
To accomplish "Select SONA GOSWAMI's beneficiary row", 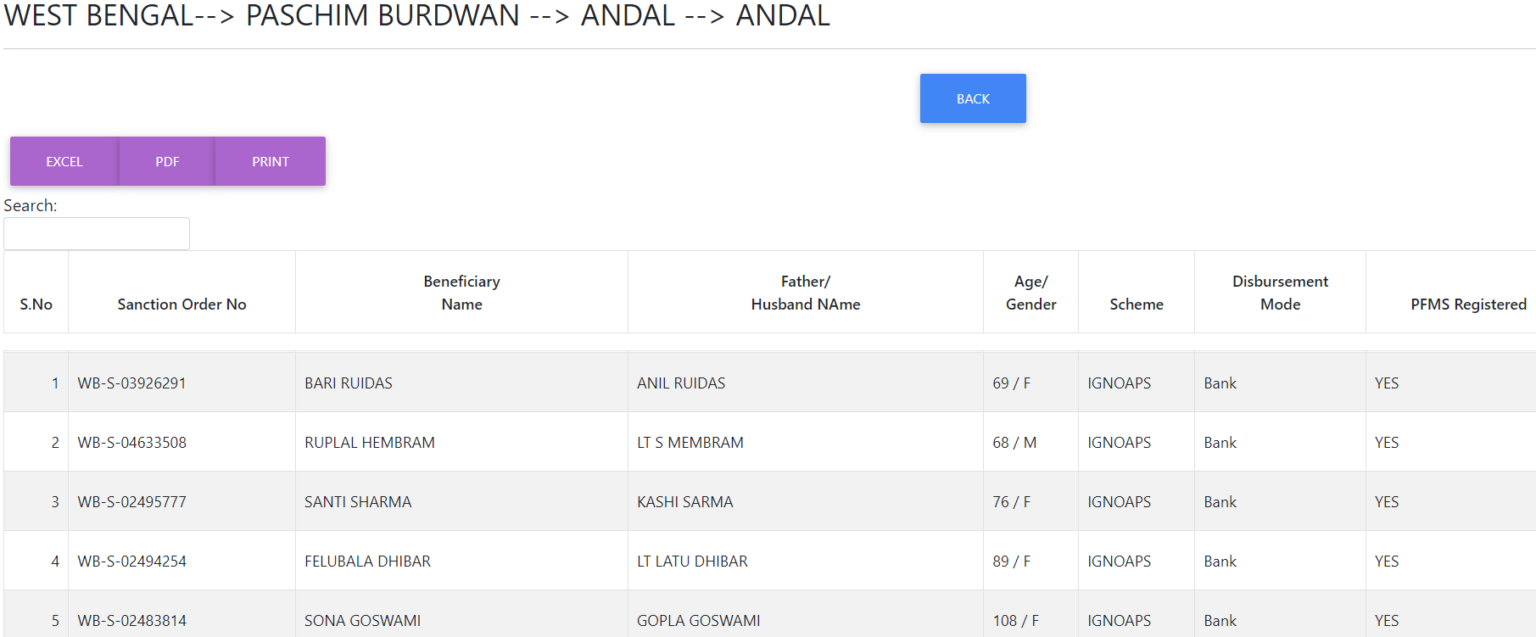I will click(355, 620).
